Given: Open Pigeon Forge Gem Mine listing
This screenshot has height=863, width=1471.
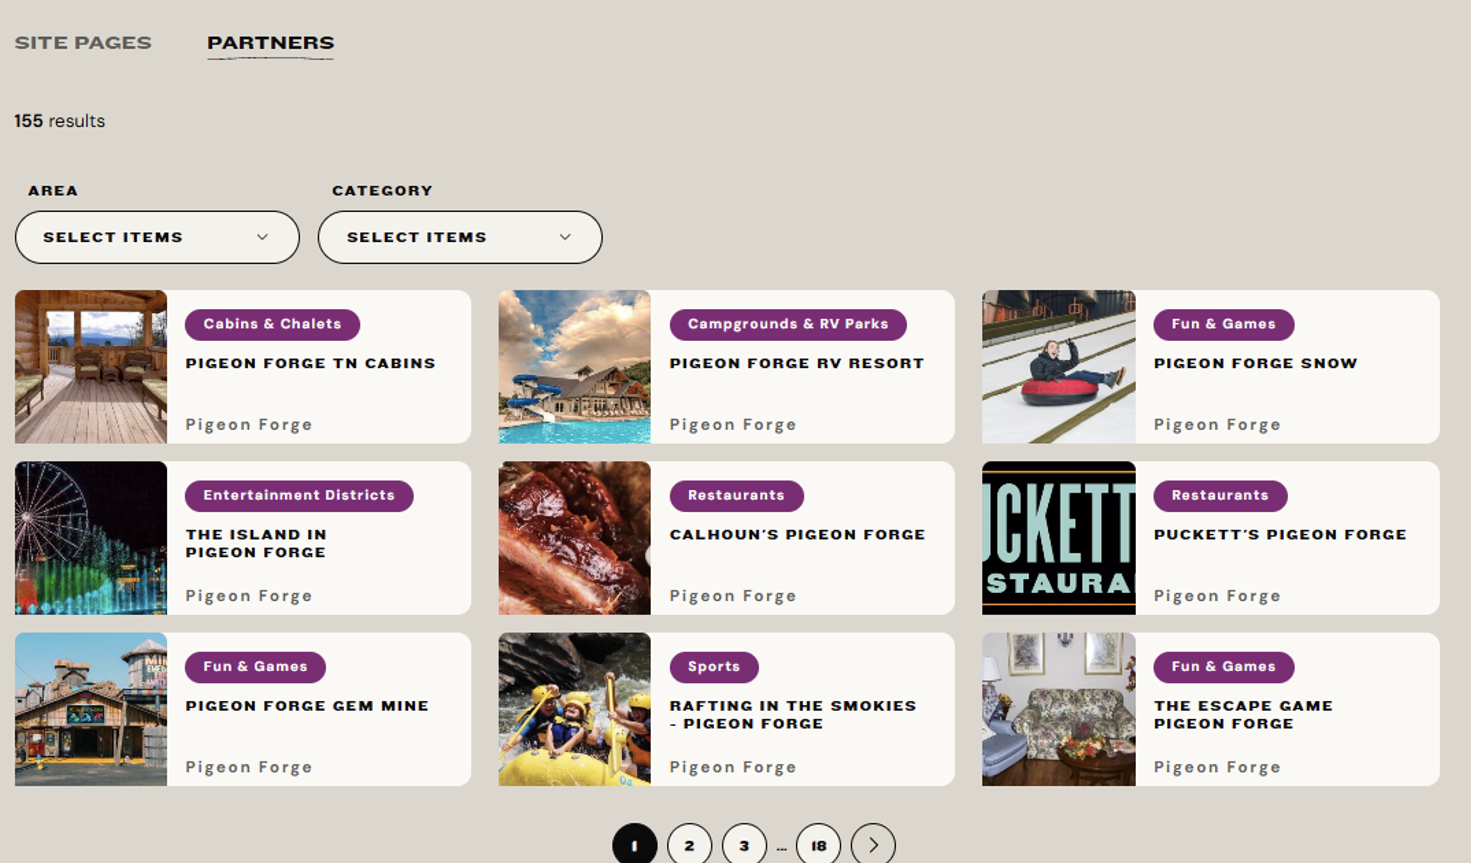Looking at the screenshot, I should coord(307,705).
